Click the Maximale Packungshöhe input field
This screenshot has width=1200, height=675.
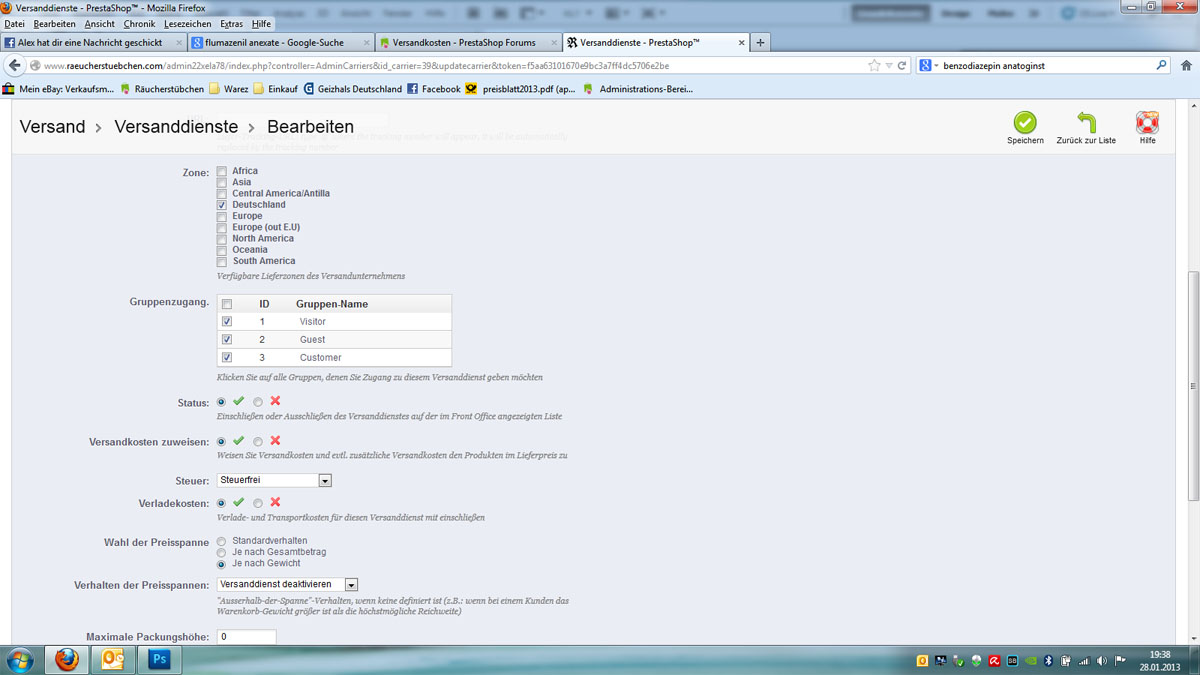point(246,637)
